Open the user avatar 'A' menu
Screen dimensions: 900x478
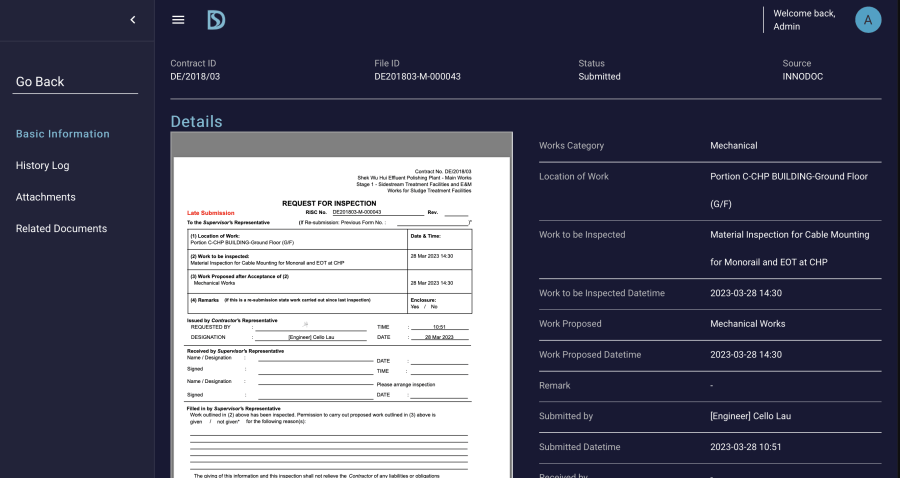868,19
